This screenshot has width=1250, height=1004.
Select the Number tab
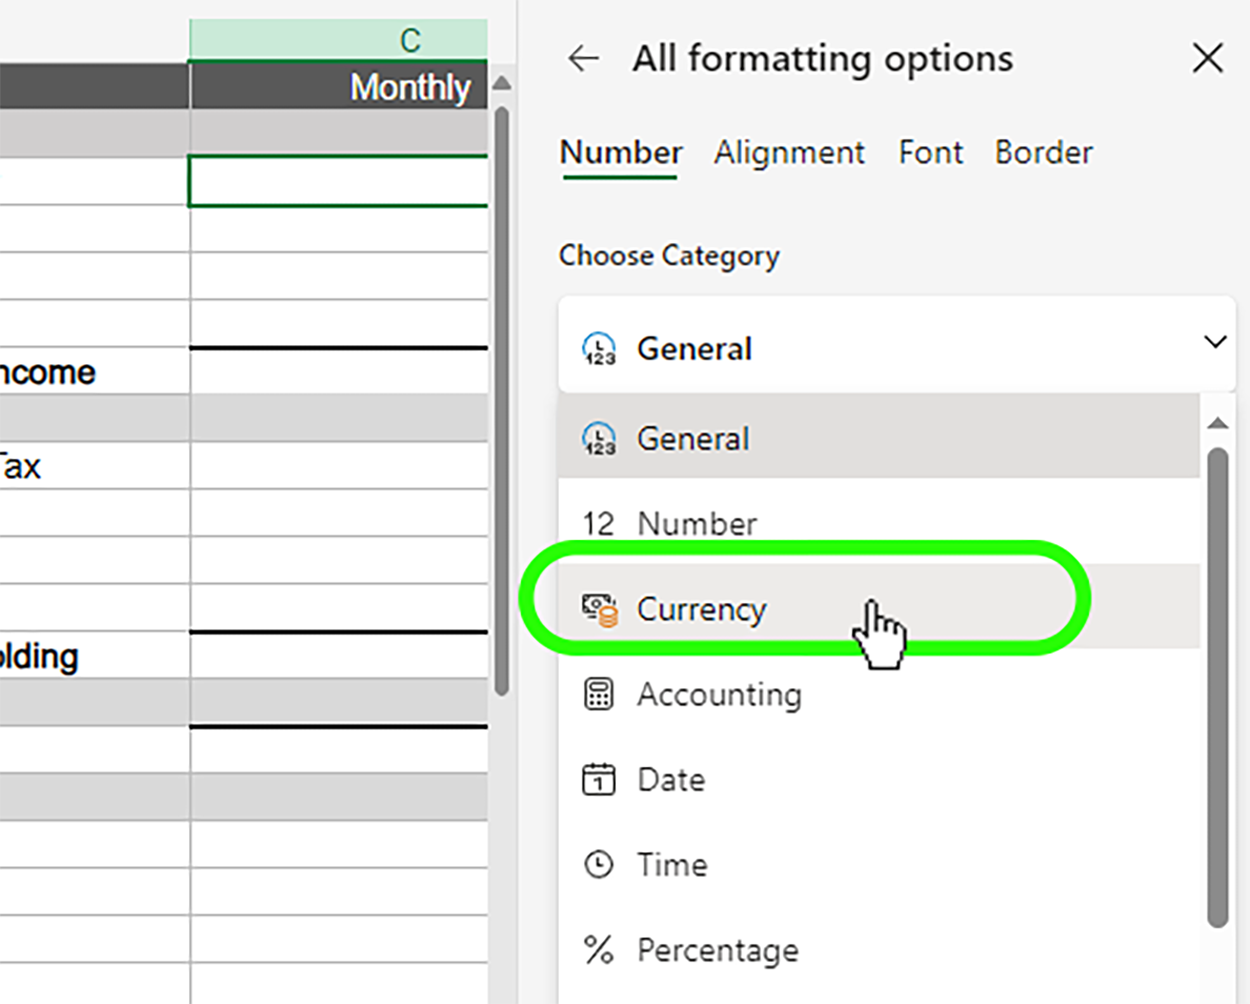pyautogui.click(x=620, y=153)
